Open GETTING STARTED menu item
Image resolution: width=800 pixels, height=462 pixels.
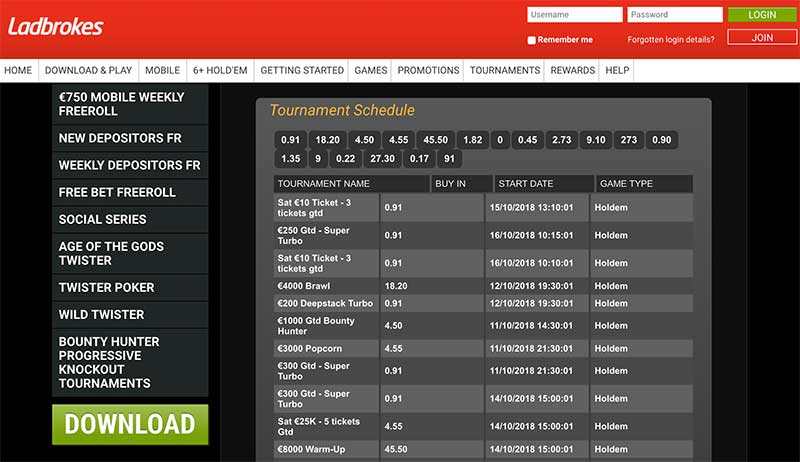point(302,70)
